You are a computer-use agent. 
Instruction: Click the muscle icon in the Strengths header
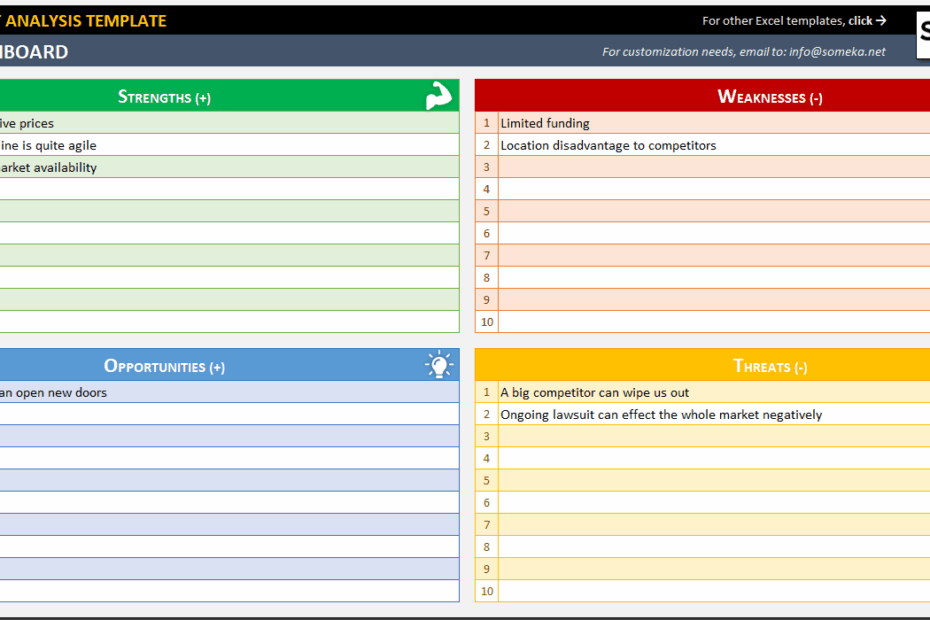point(438,96)
